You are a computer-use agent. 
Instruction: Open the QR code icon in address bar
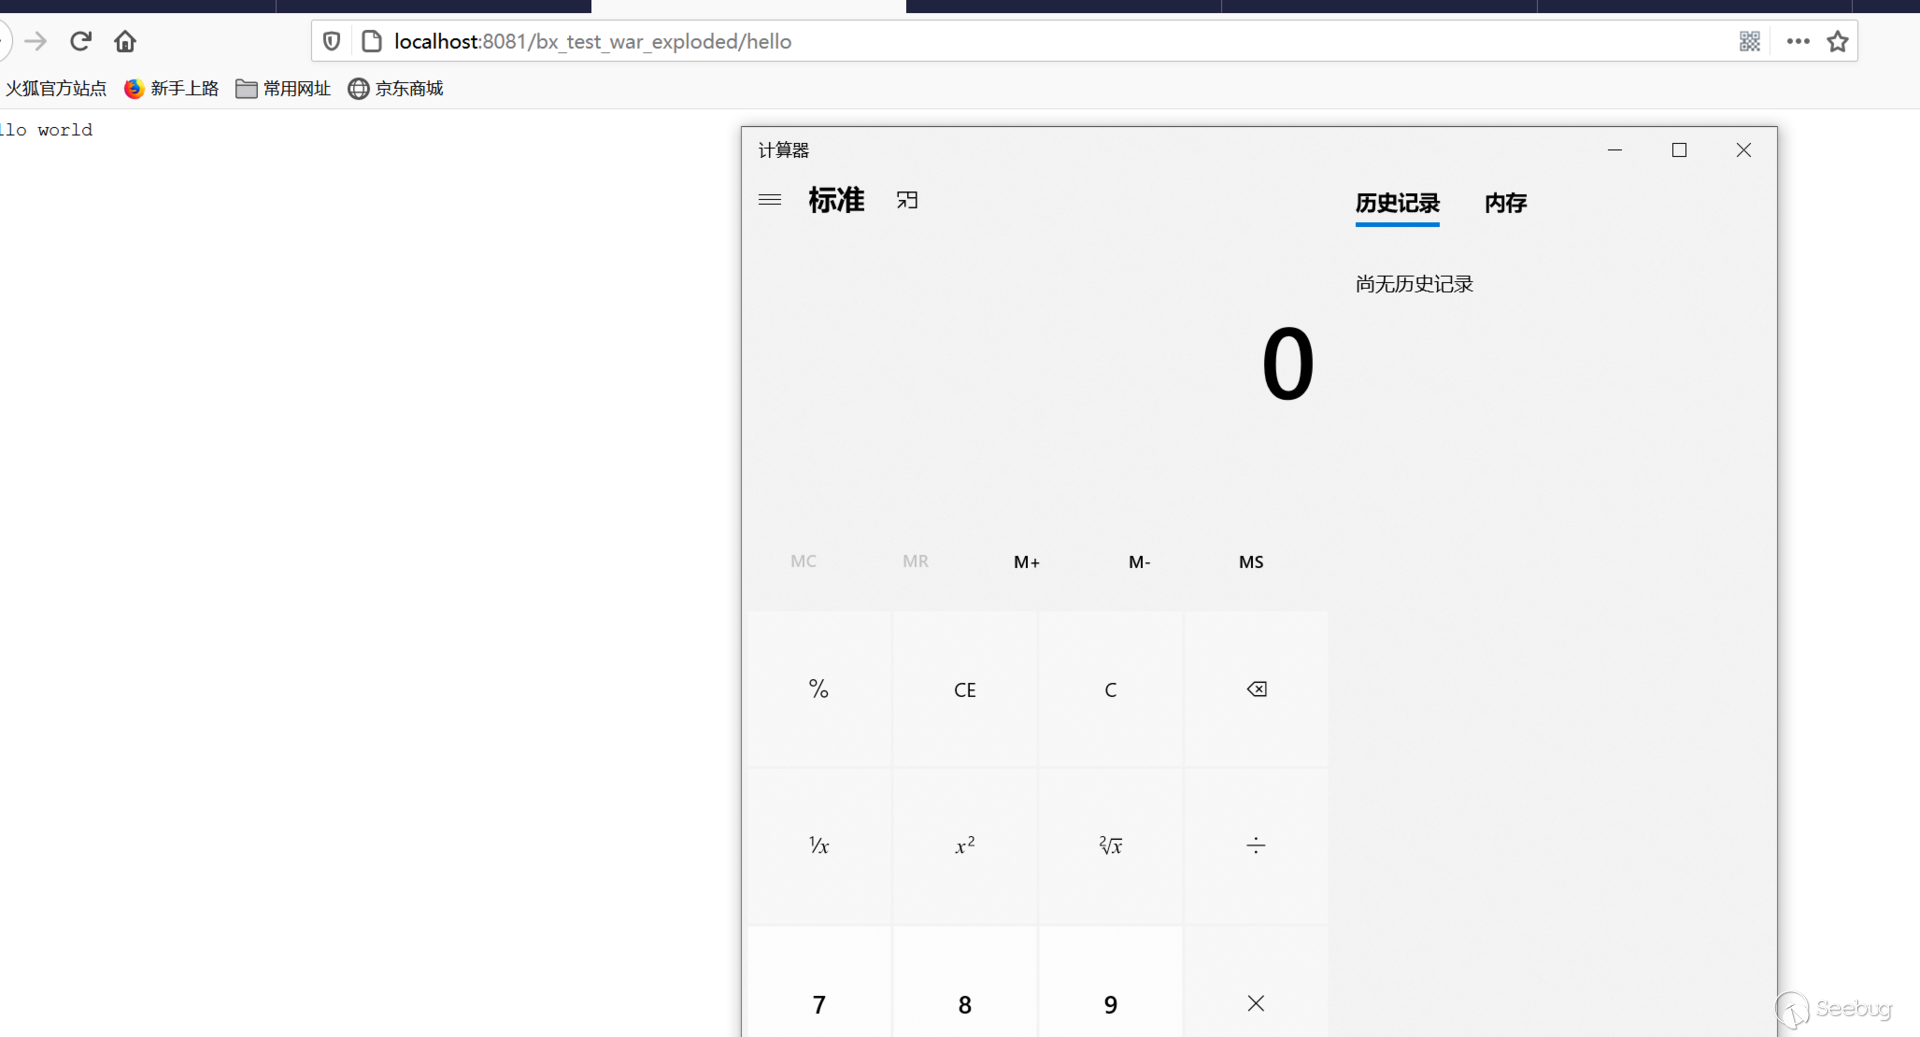[1749, 41]
